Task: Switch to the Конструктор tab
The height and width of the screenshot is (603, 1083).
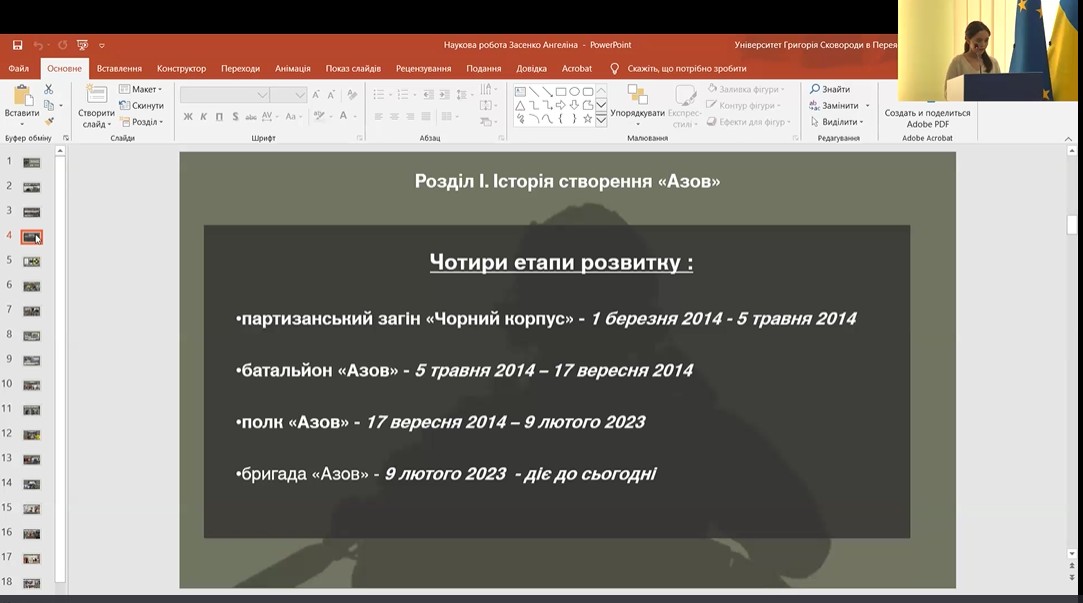Action: (x=182, y=68)
